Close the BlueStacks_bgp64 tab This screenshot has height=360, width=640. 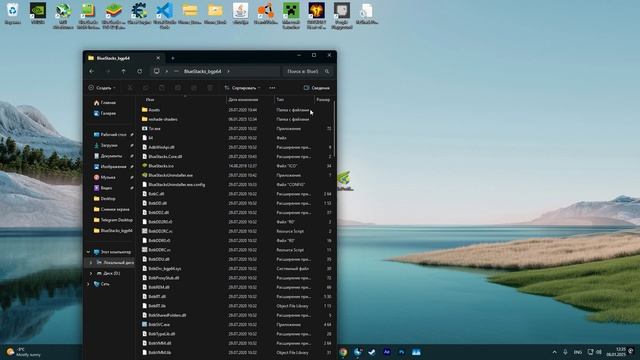pos(158,58)
